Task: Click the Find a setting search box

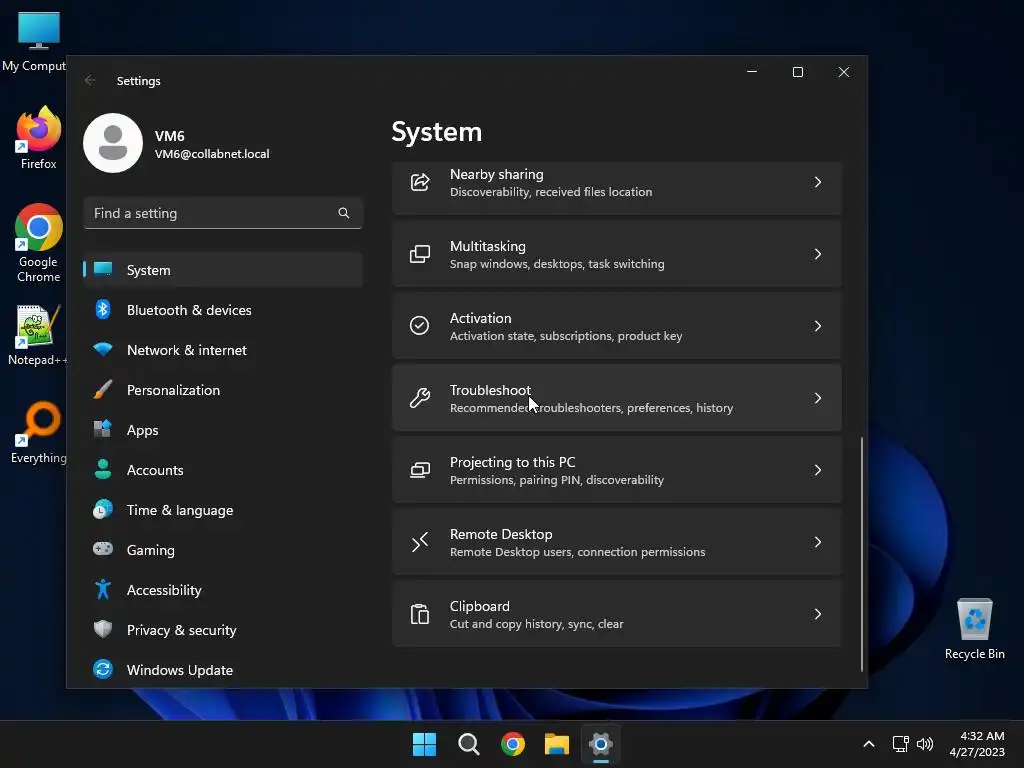Action: point(223,213)
